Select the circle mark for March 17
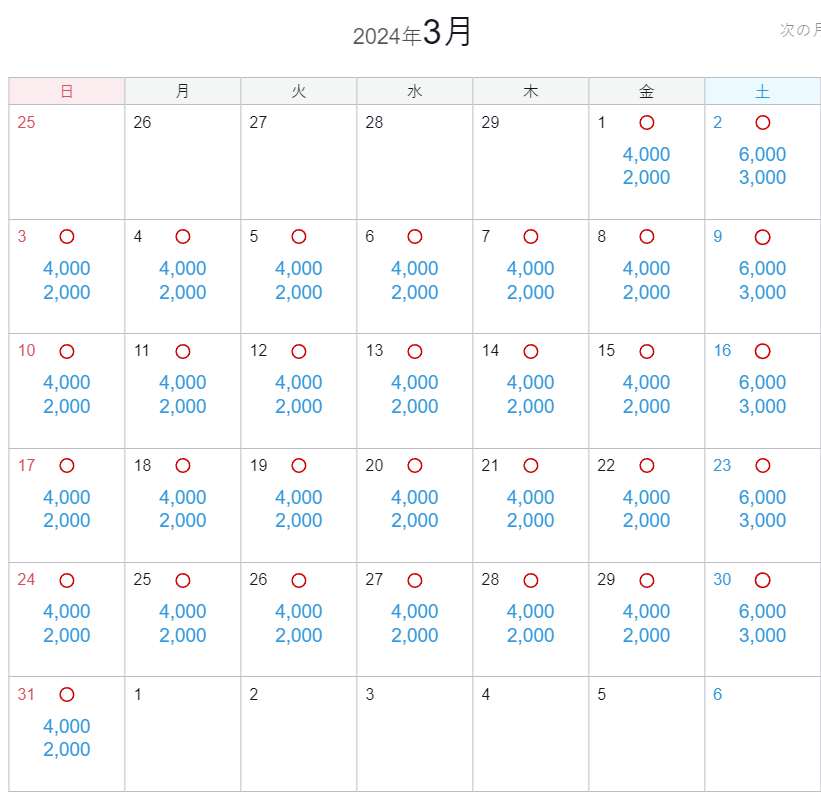Screen dimensions: 821x794 click(x=66, y=466)
